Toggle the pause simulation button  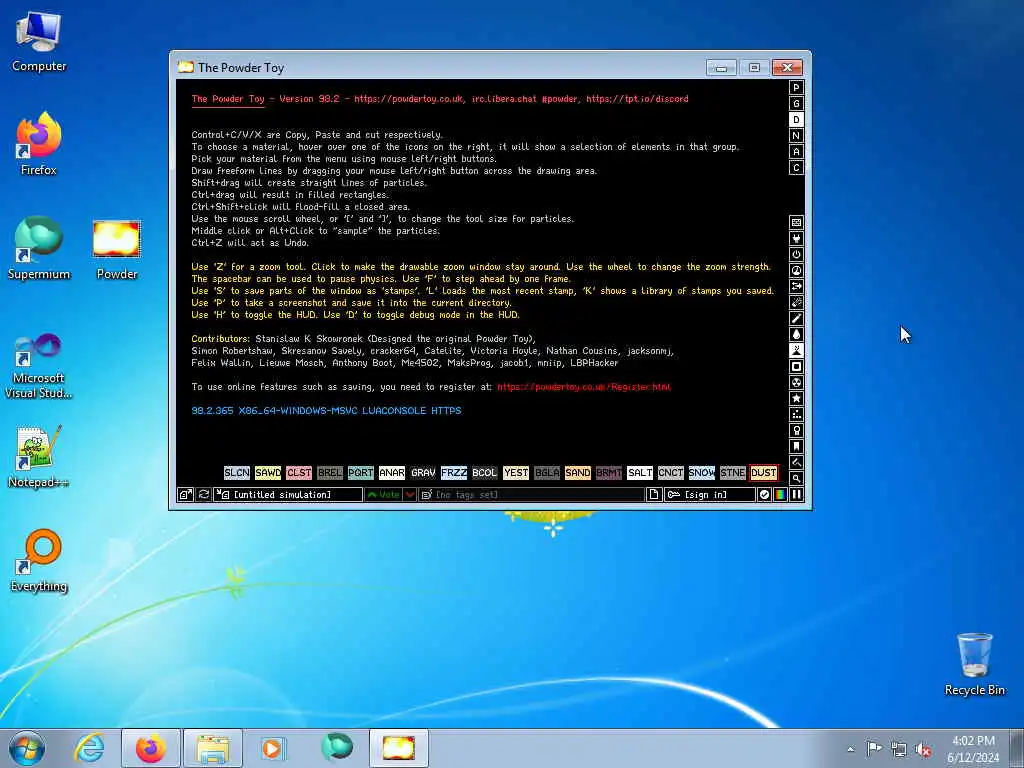coord(797,495)
